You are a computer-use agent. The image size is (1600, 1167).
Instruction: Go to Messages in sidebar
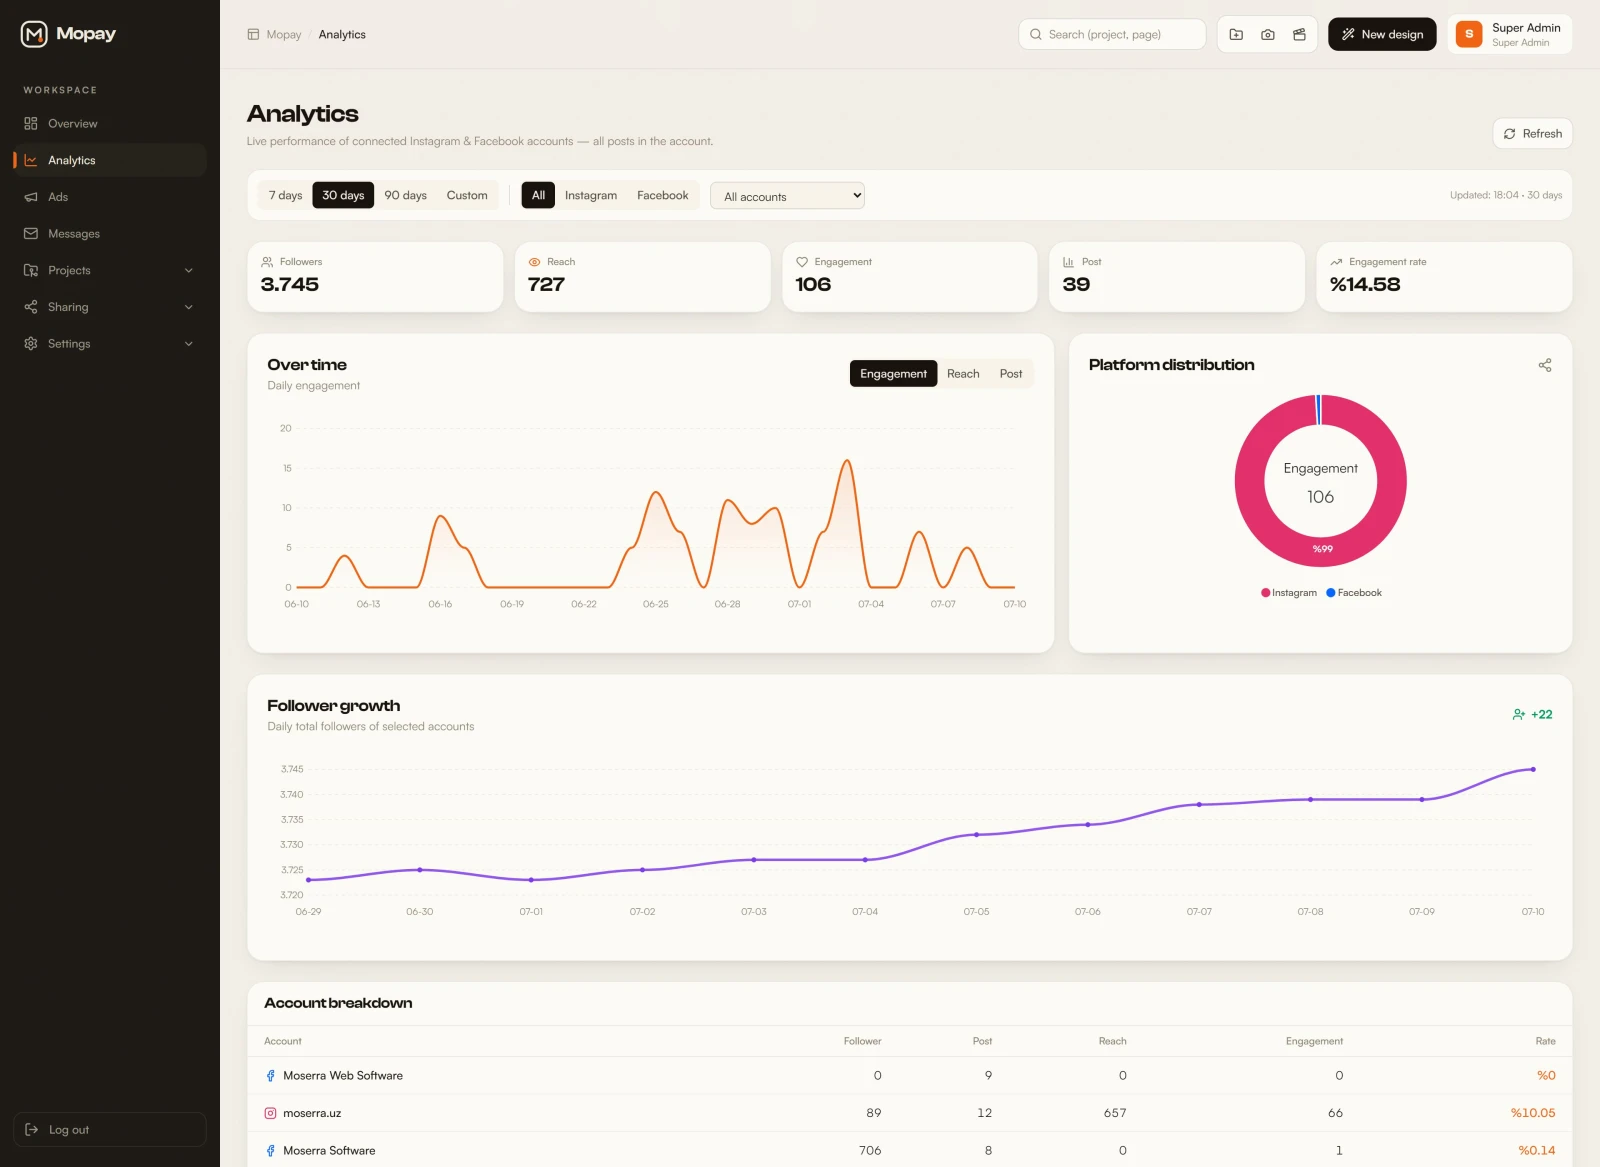110,234
